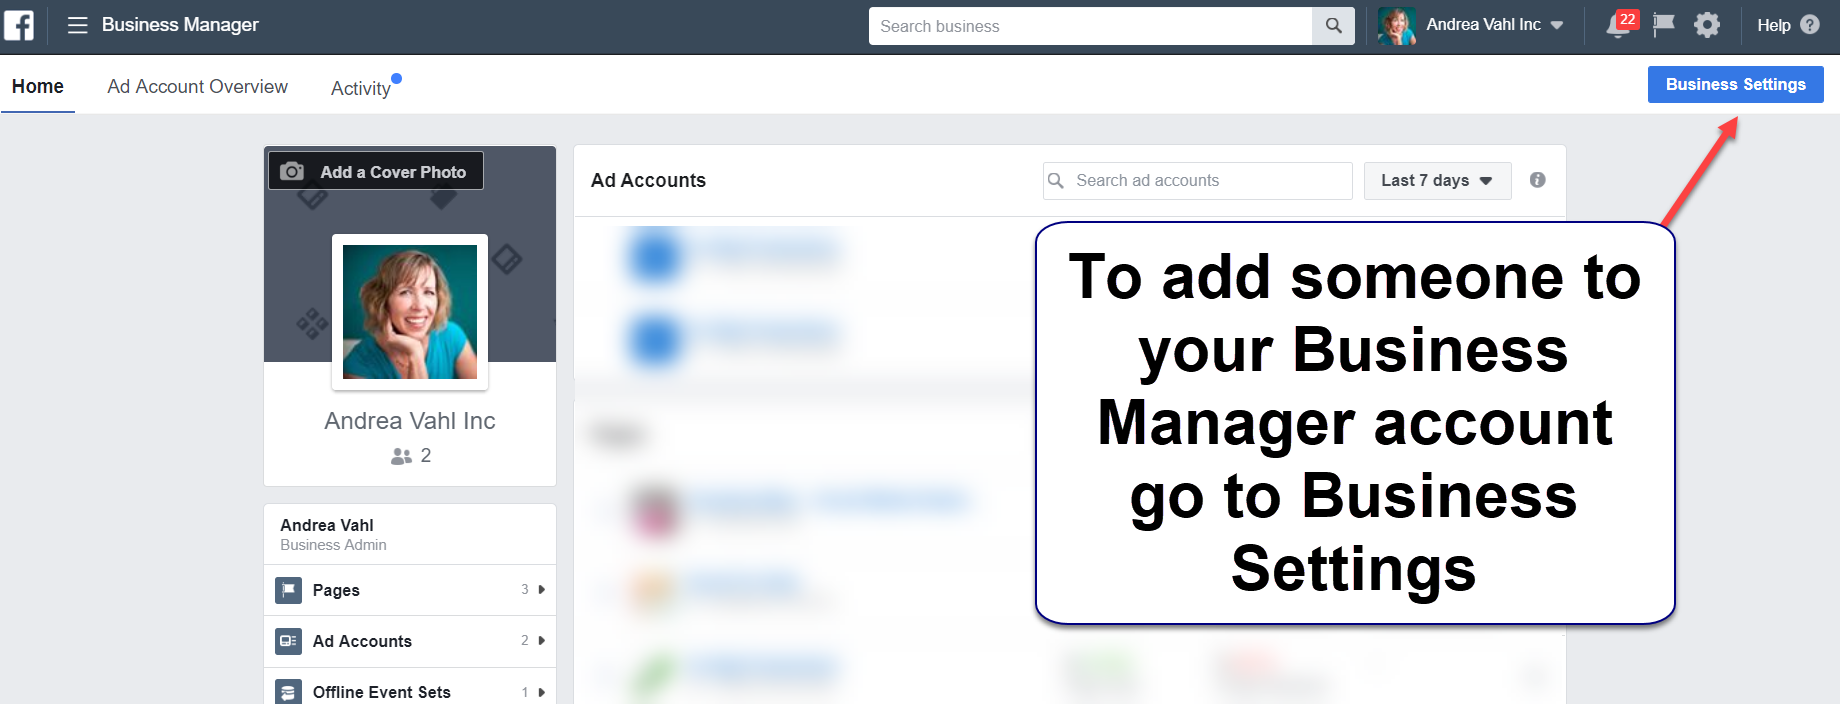Click the Offline Event Sets label
The height and width of the screenshot is (704, 1840).
pos(382,692)
